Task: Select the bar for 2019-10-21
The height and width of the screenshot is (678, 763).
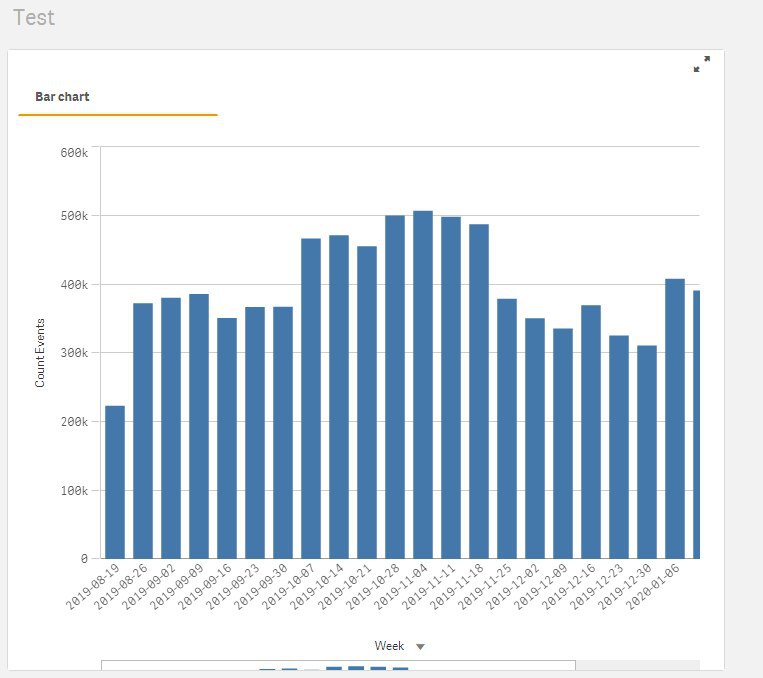Action: [367, 402]
